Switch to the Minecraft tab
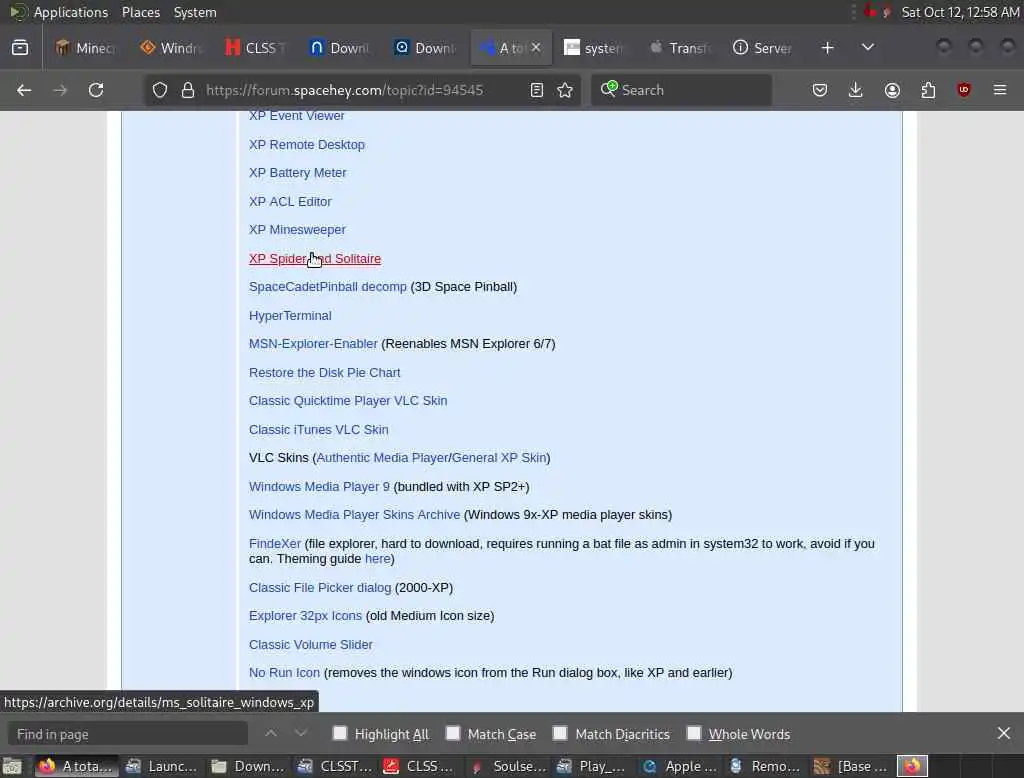This screenshot has width=1024, height=778. click(85, 48)
